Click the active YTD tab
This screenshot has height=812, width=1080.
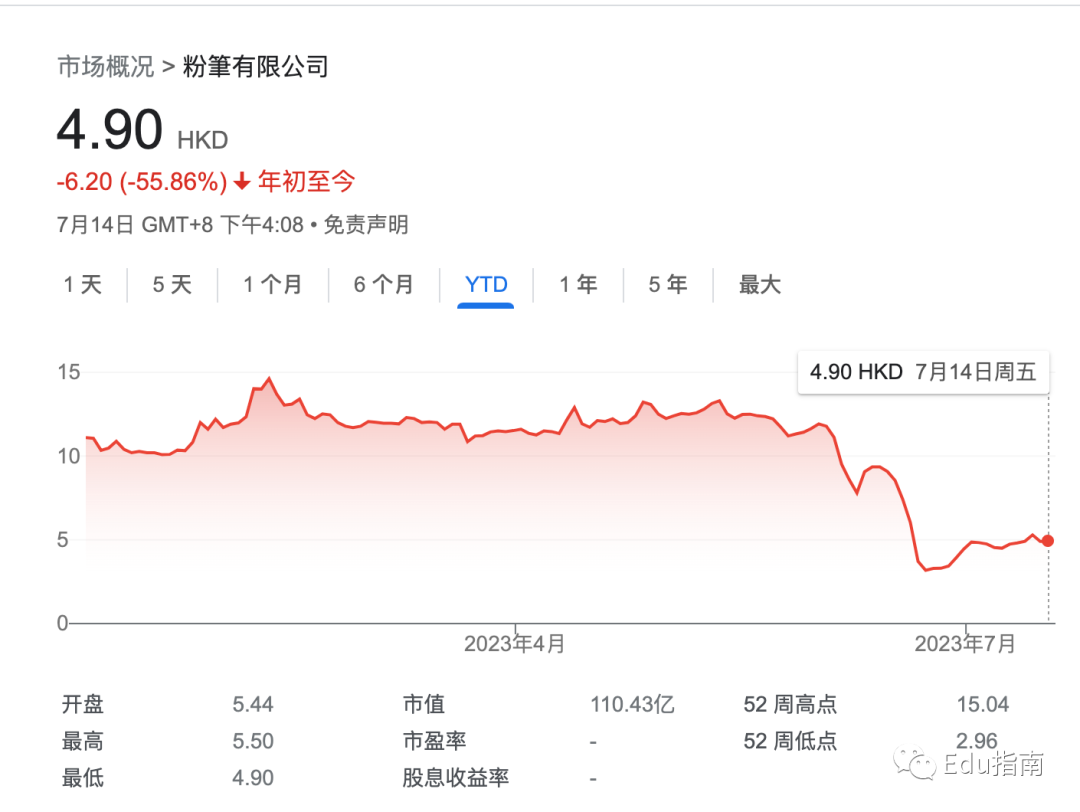(486, 285)
